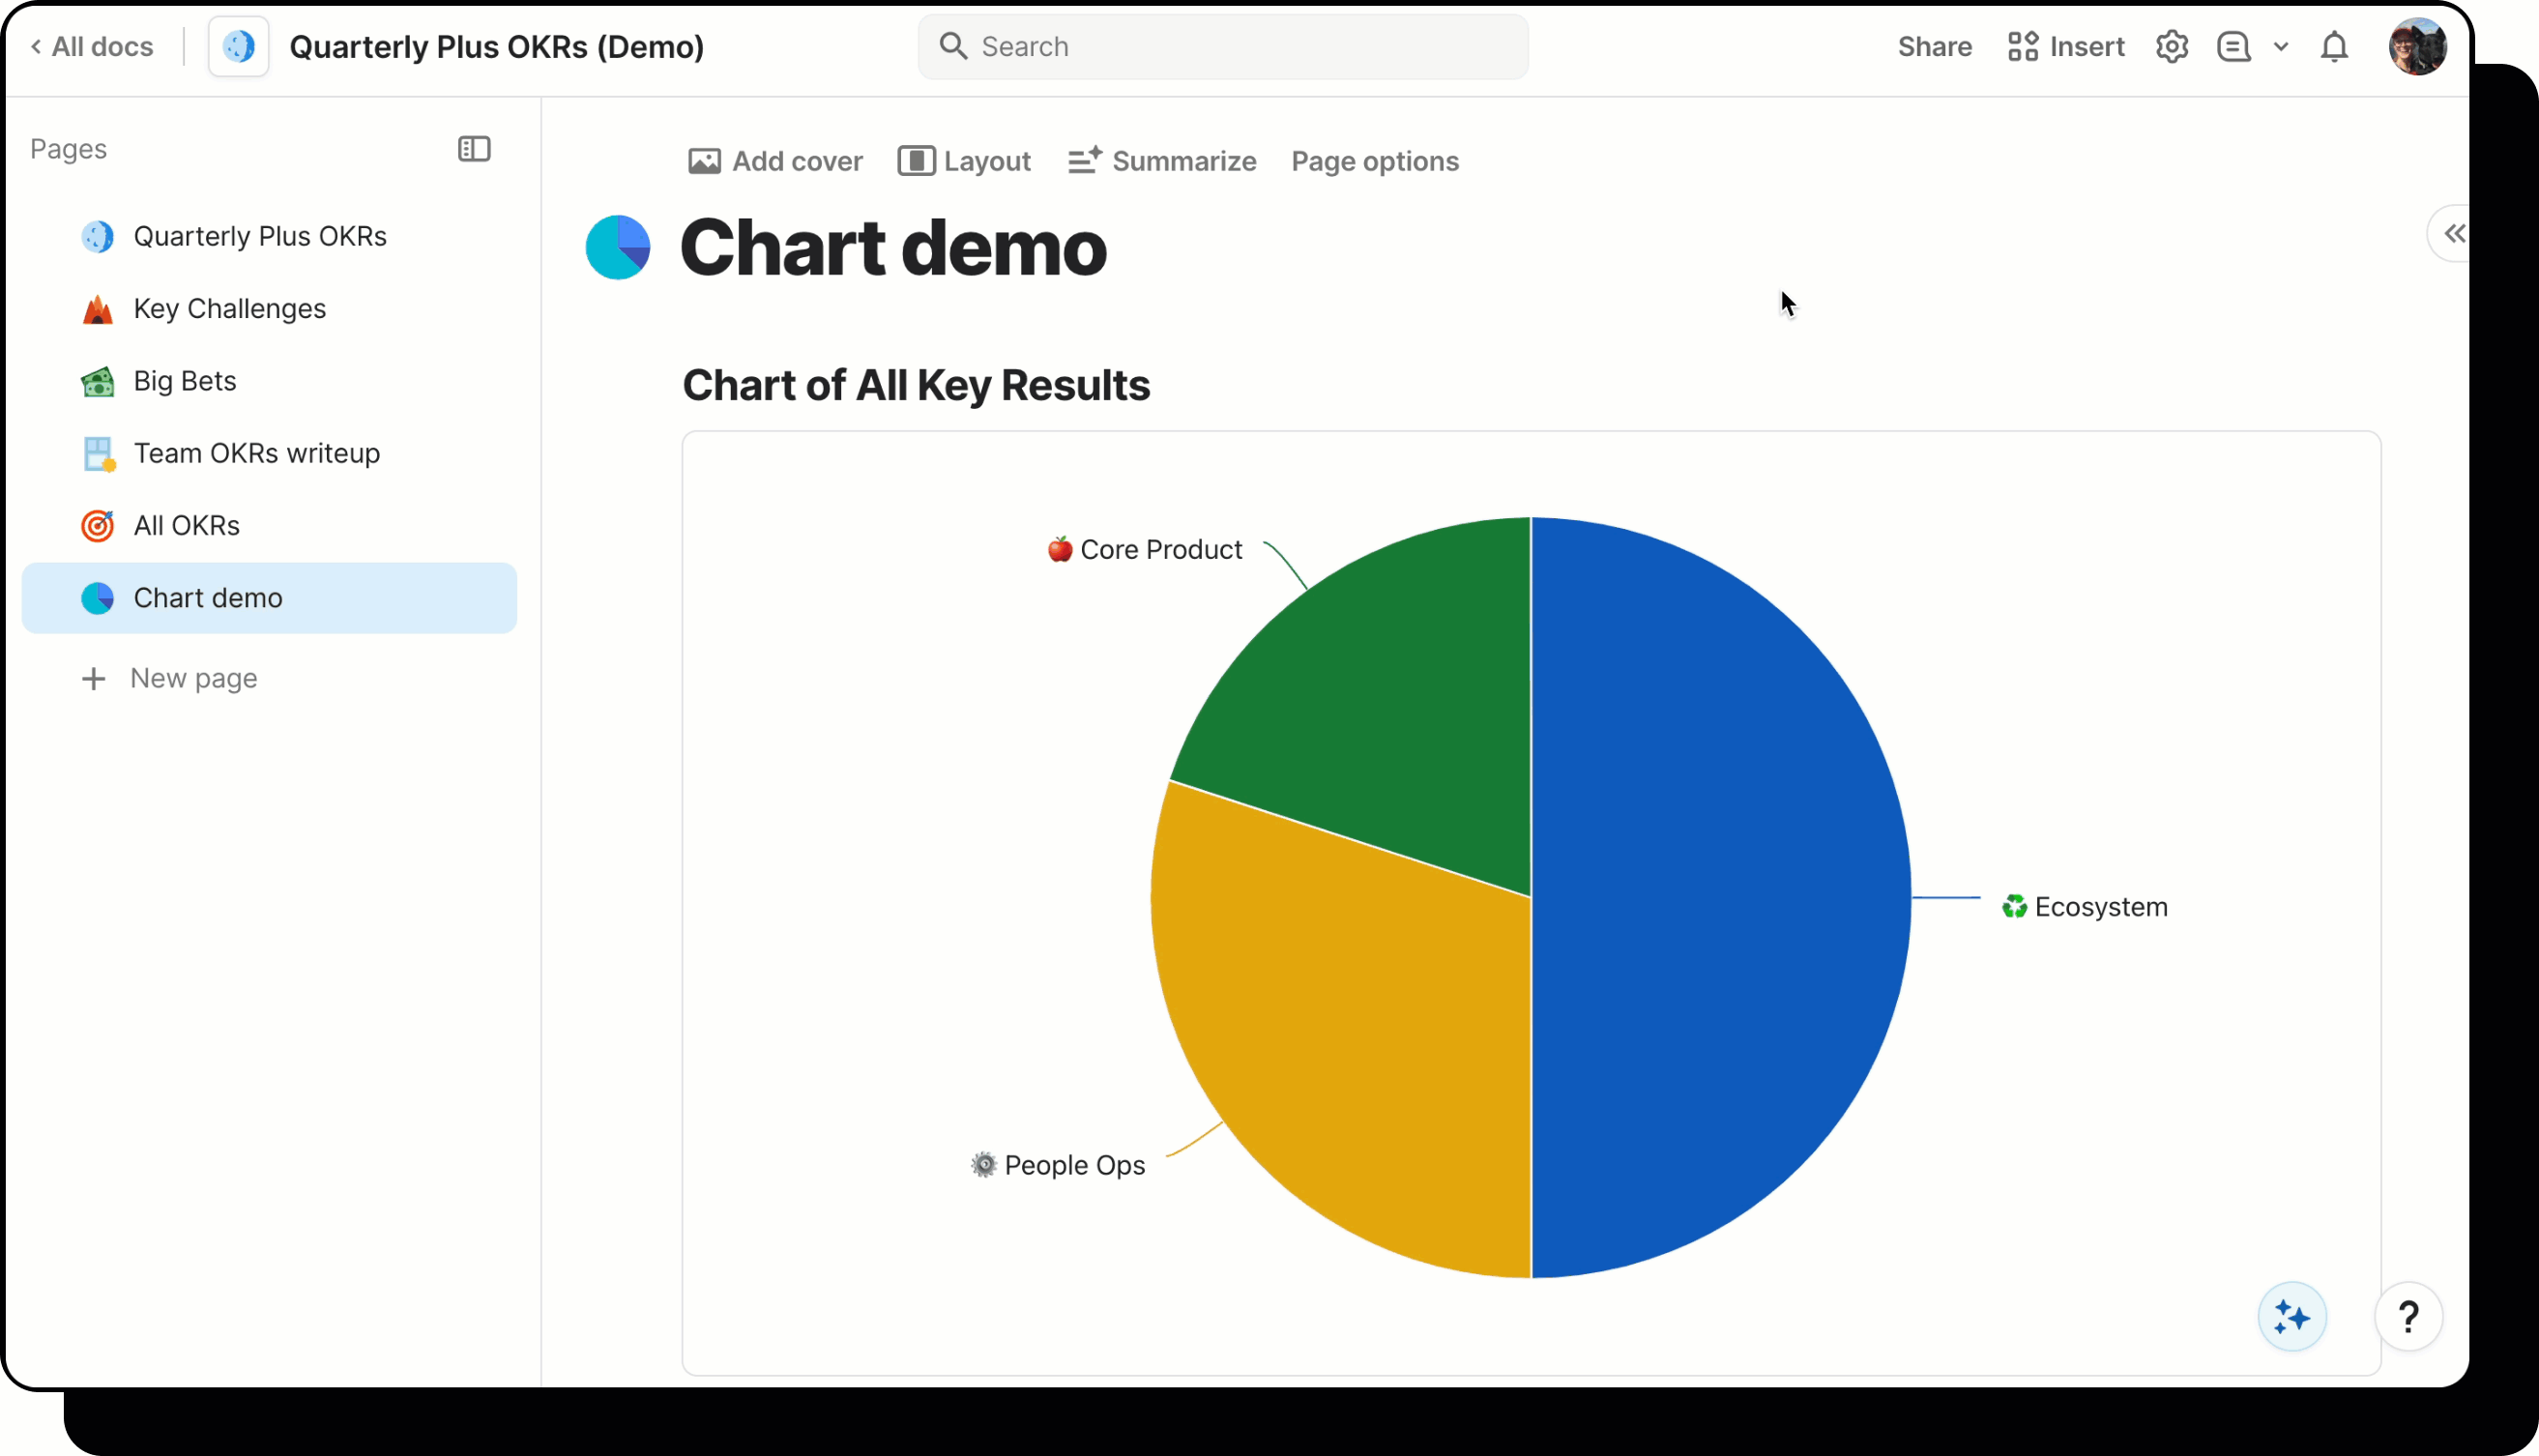Select the Add cover image icon

[x=704, y=161]
